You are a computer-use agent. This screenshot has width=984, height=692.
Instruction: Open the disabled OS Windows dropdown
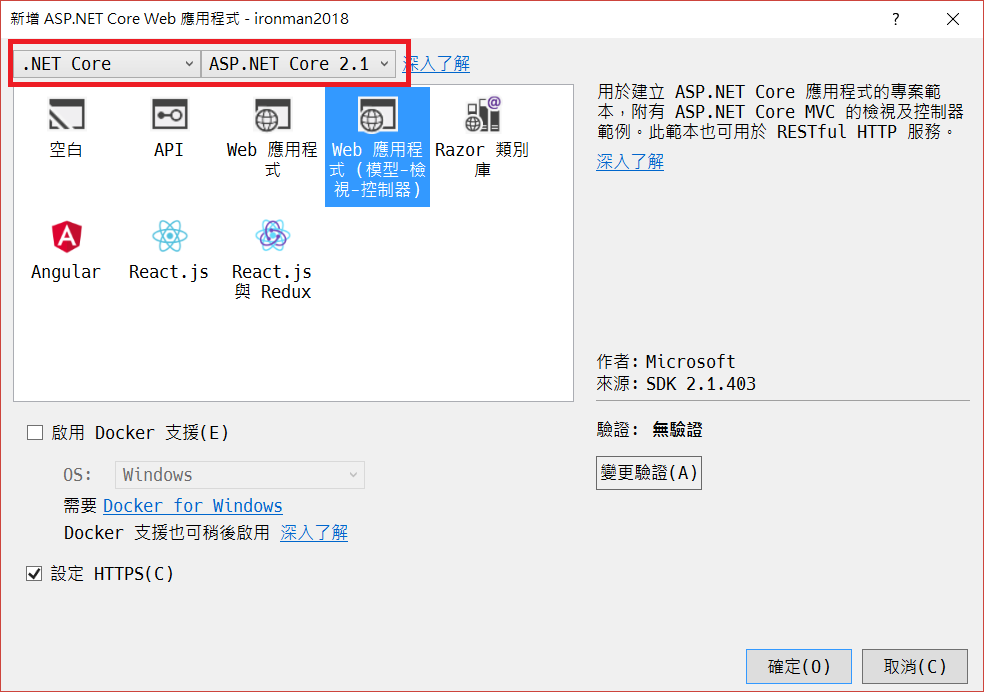[240, 475]
